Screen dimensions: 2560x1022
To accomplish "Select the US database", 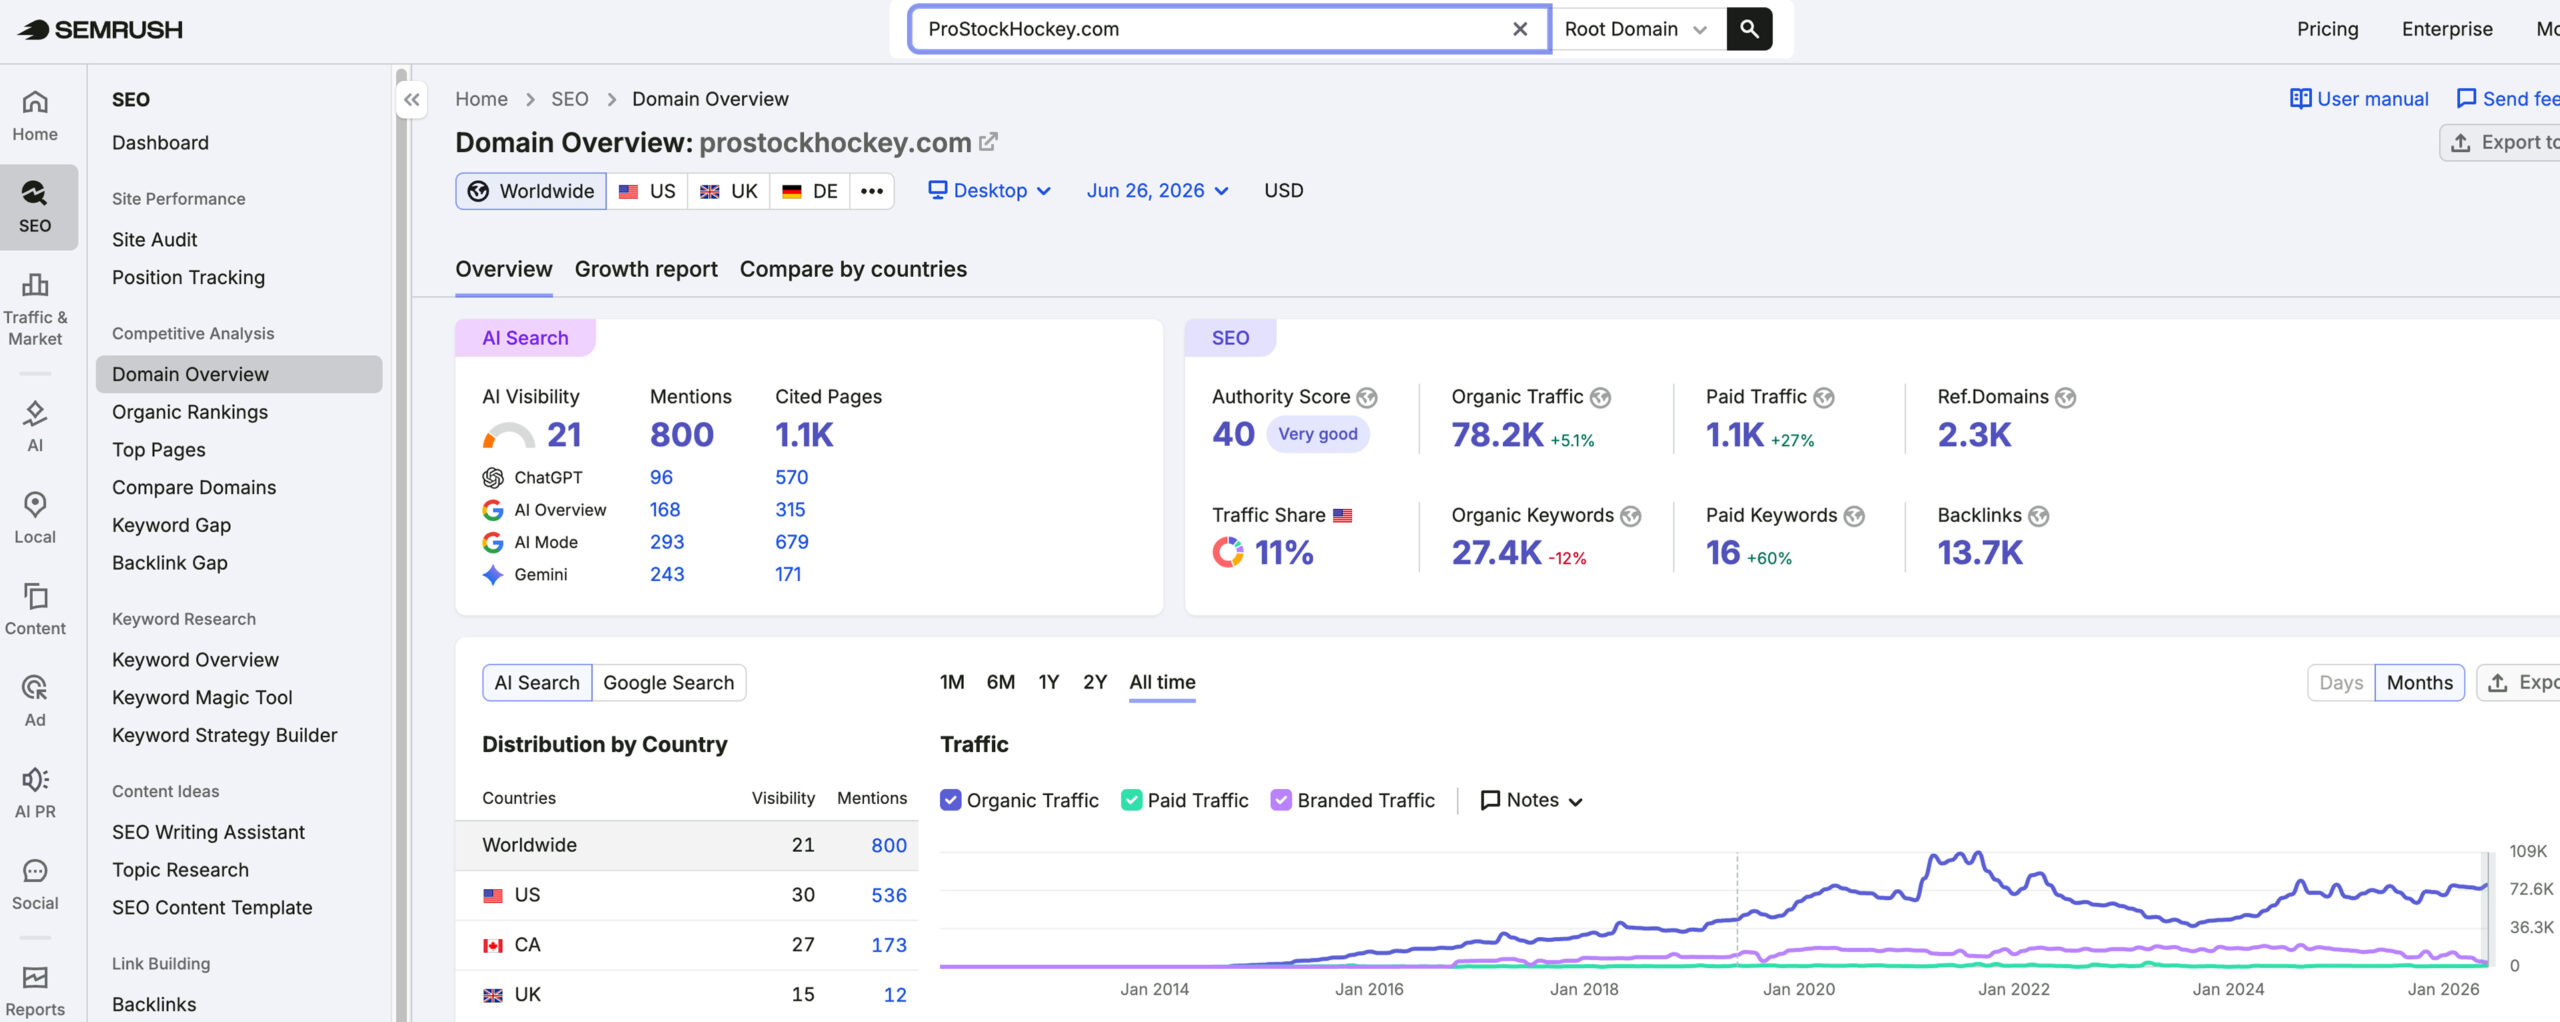I will click(x=647, y=191).
